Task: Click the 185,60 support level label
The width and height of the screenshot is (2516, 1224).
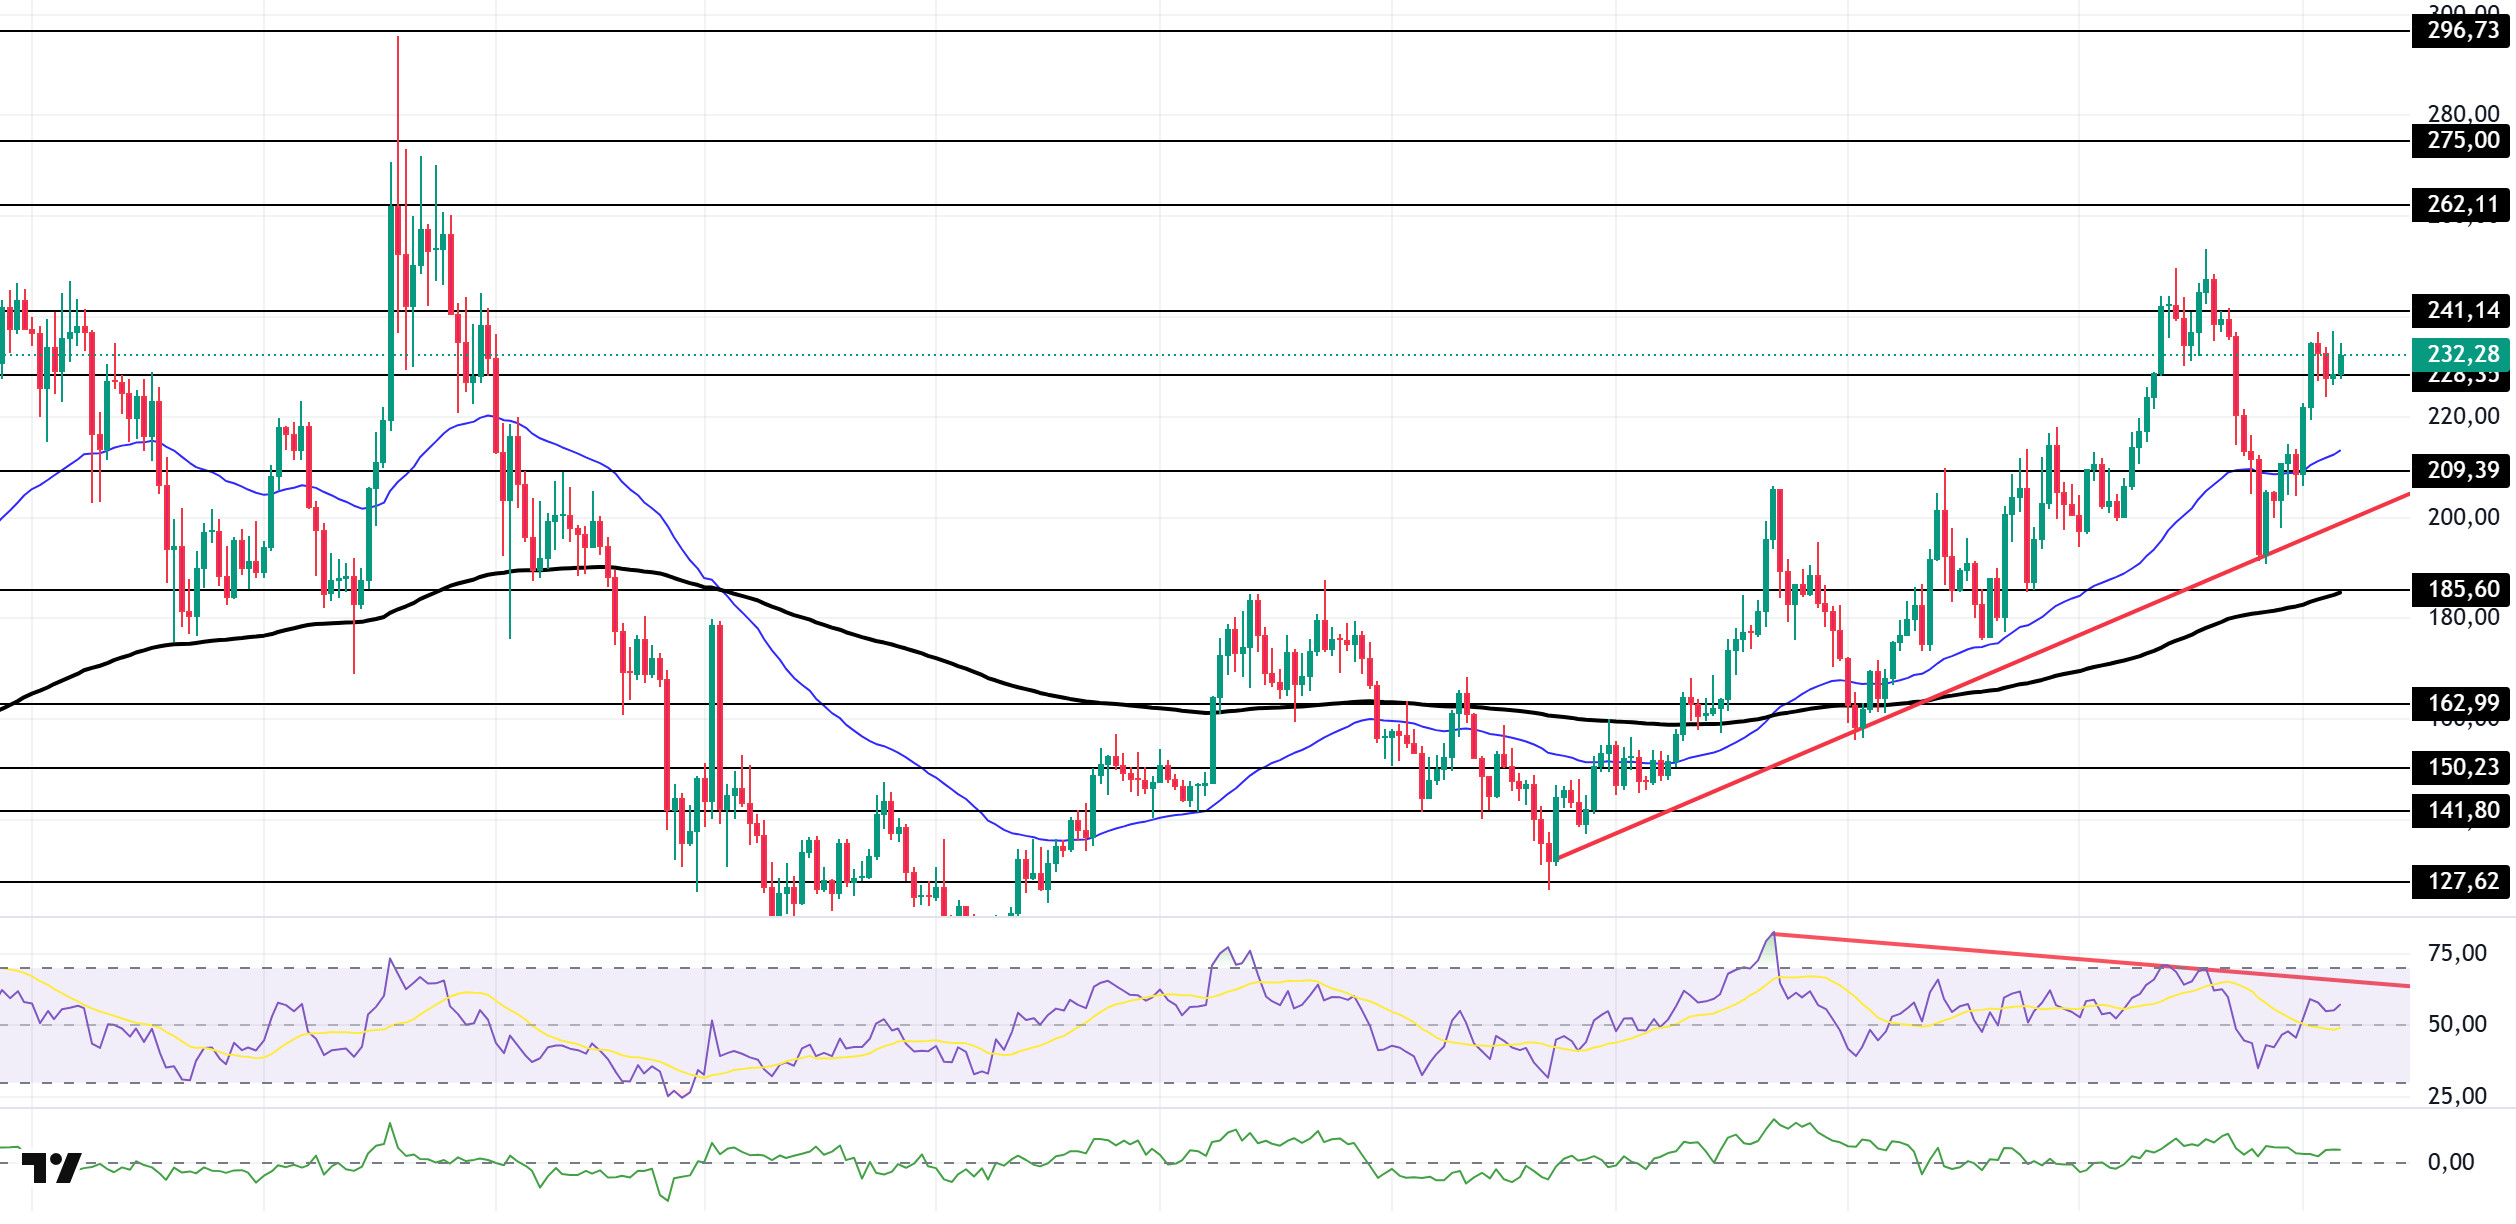Action: tap(2462, 589)
